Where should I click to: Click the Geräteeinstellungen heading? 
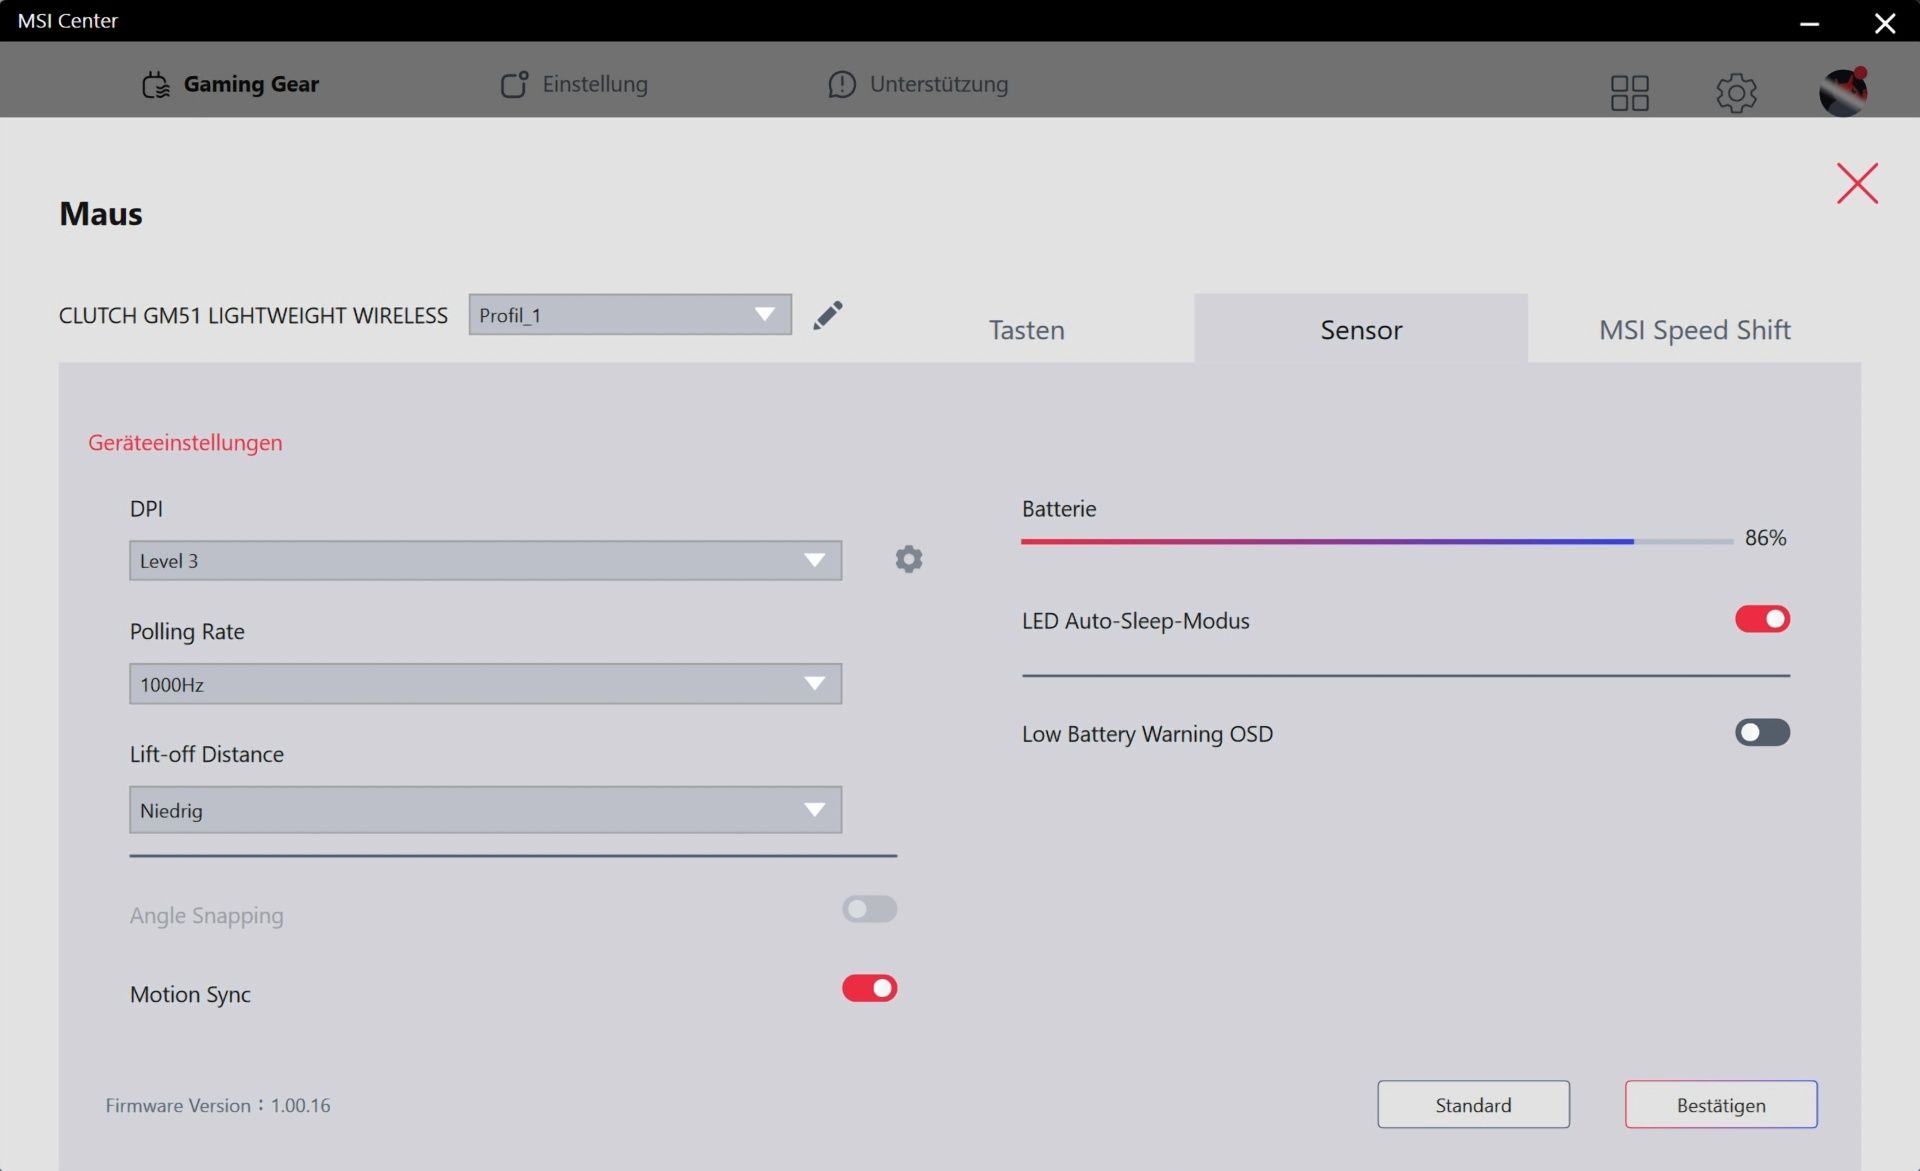point(185,442)
